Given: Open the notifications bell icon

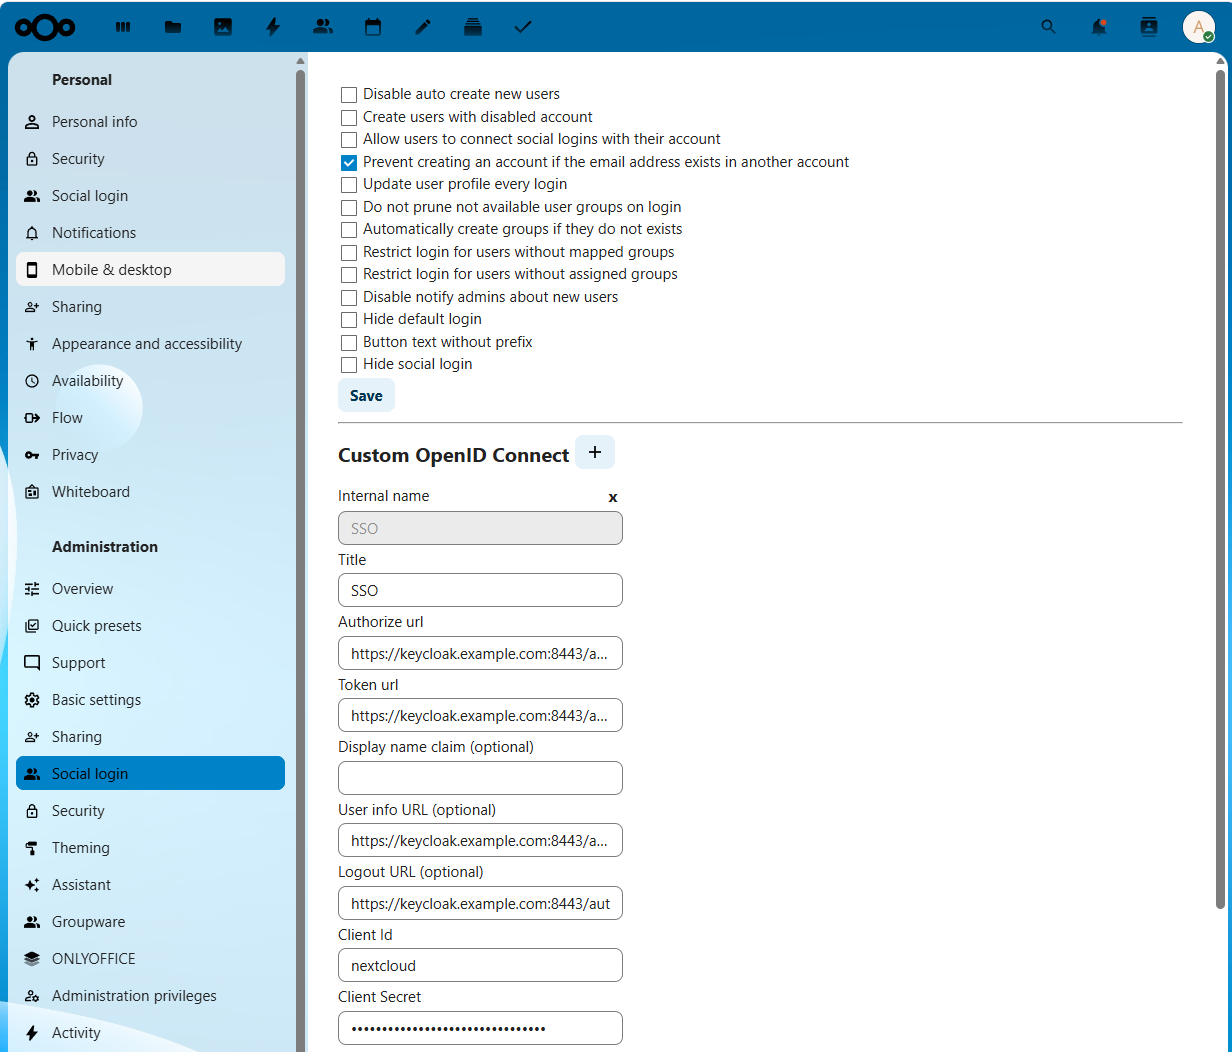Looking at the screenshot, I should [1099, 27].
